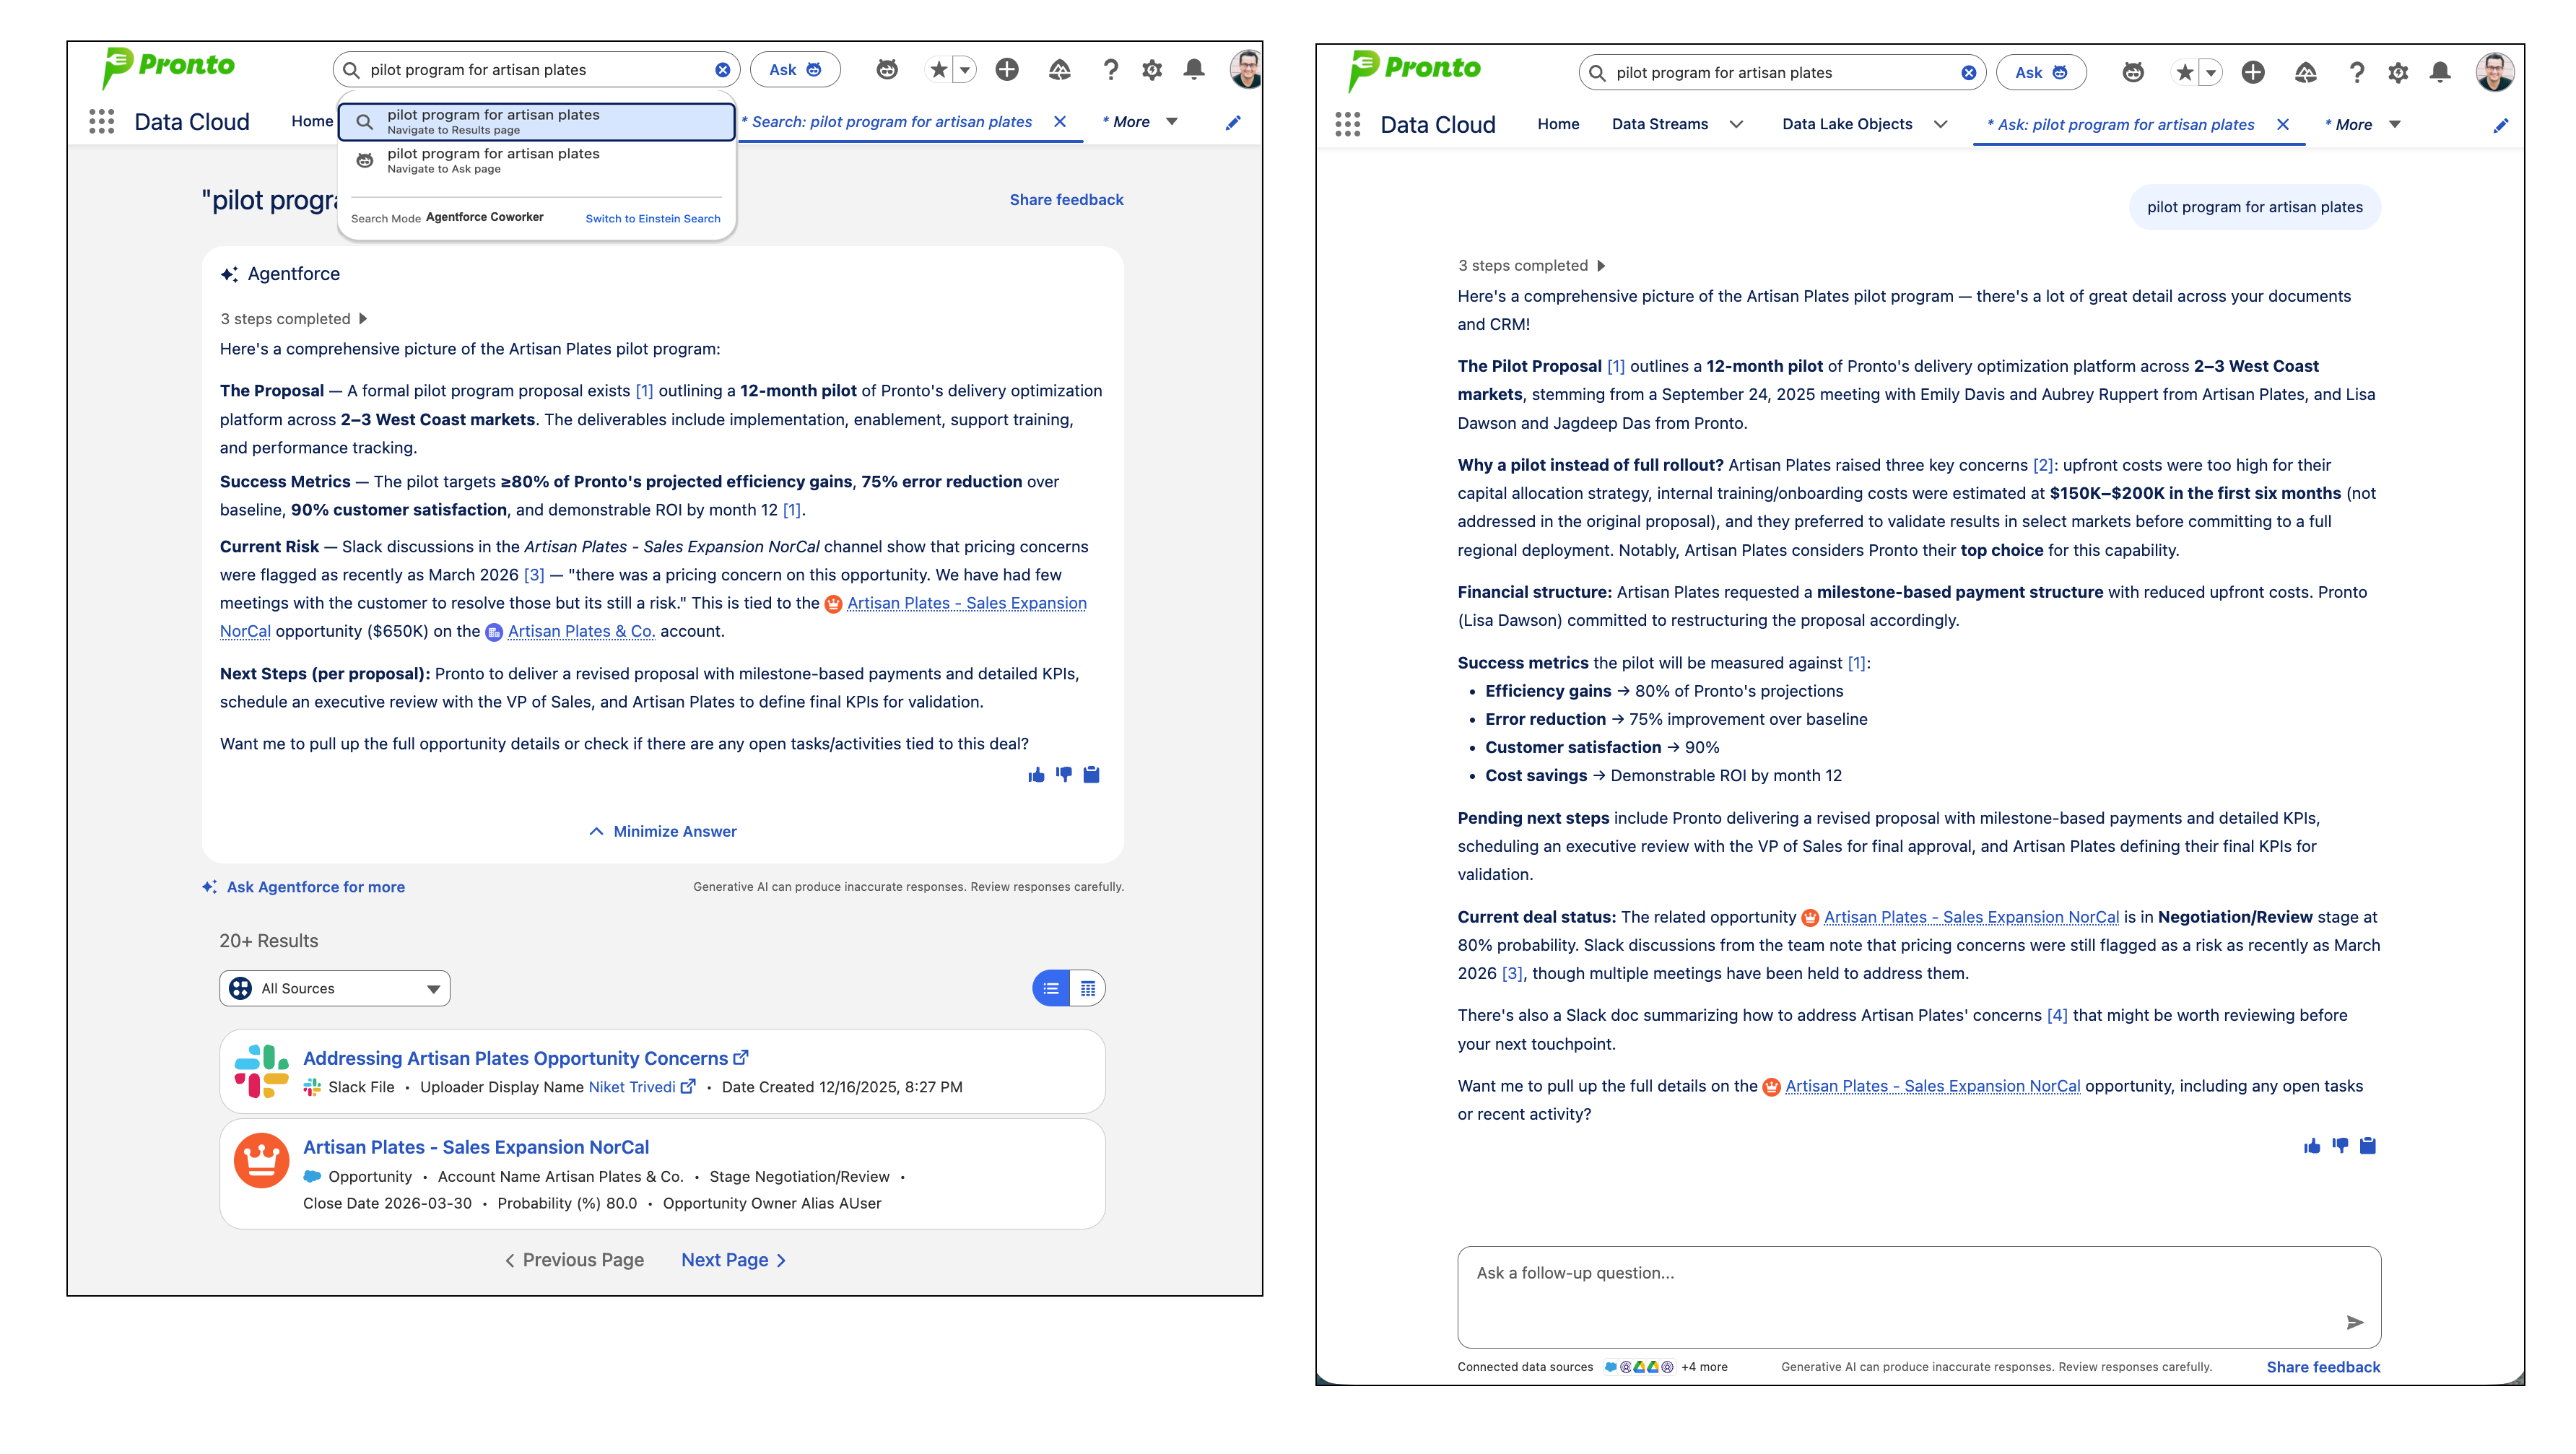Open notifications bell in left window

pyautogui.click(x=1194, y=70)
